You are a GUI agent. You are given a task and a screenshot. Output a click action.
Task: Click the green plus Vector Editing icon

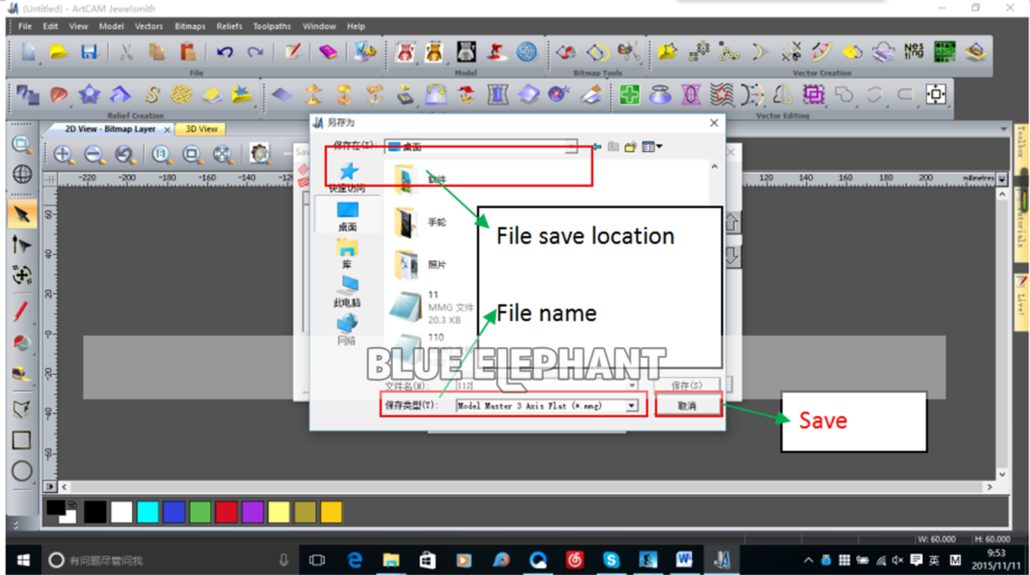coord(629,95)
